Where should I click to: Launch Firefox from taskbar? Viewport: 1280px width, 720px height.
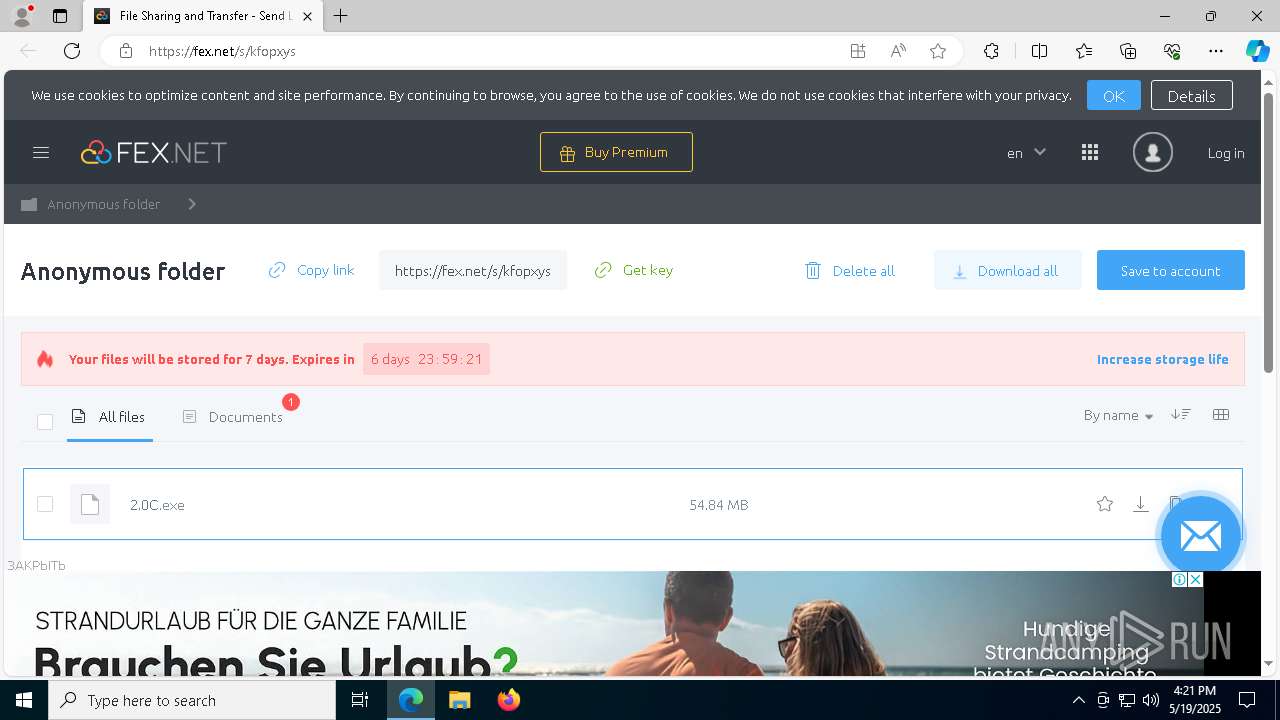point(509,700)
